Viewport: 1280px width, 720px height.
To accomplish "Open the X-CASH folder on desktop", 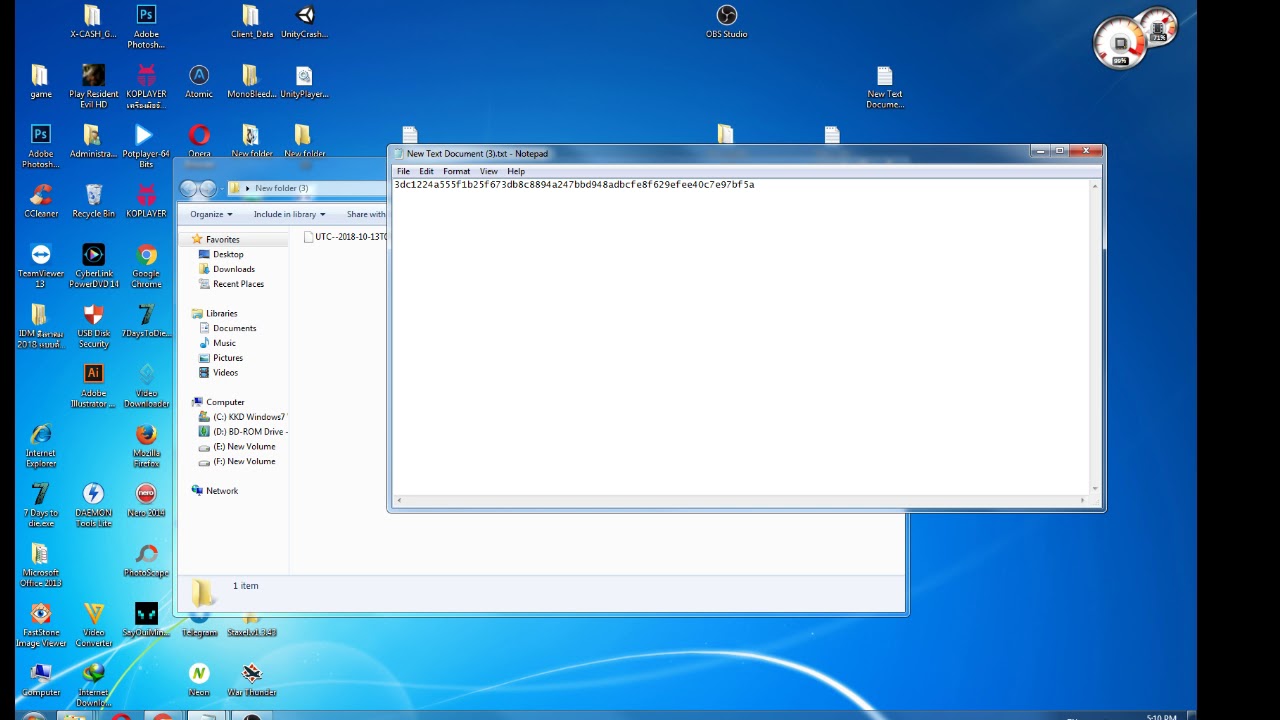I will coord(92,22).
